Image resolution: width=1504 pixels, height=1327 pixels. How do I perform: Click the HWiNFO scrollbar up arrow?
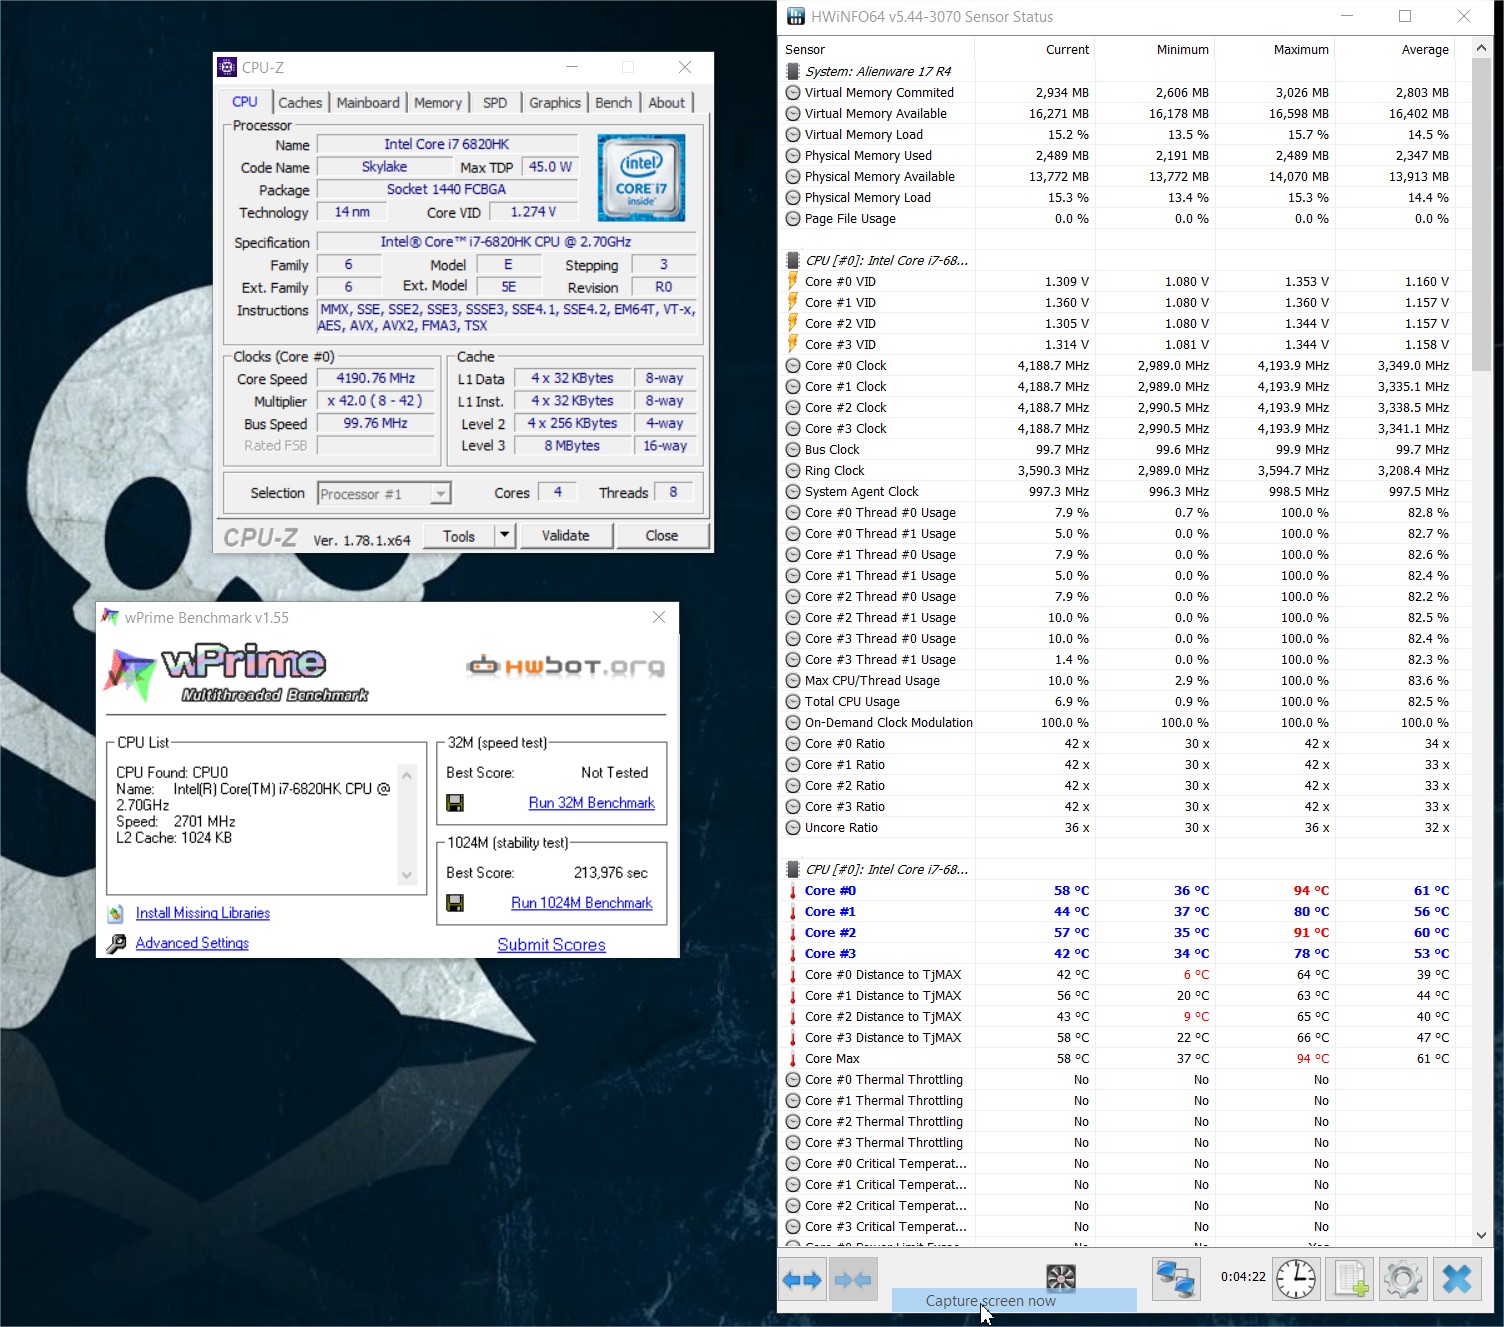pos(1482,47)
